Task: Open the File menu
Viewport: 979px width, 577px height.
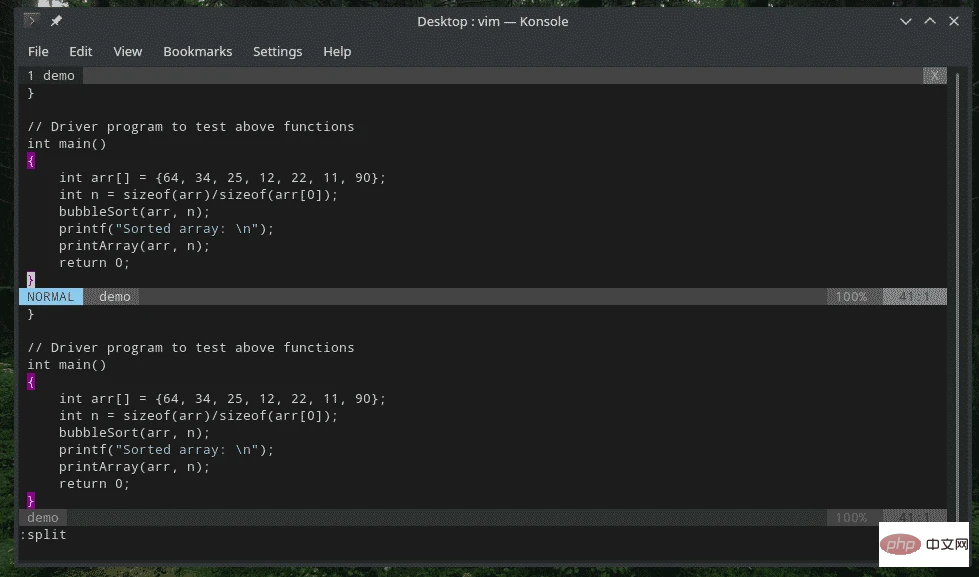Action: click(x=38, y=51)
